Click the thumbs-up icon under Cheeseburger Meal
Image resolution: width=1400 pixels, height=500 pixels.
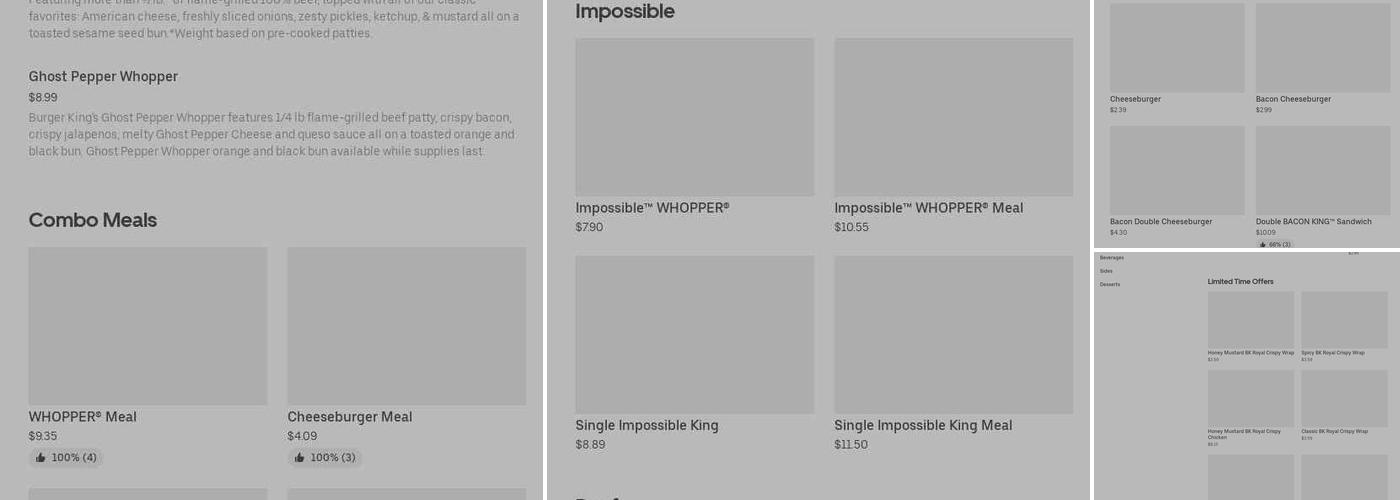tap(300, 458)
